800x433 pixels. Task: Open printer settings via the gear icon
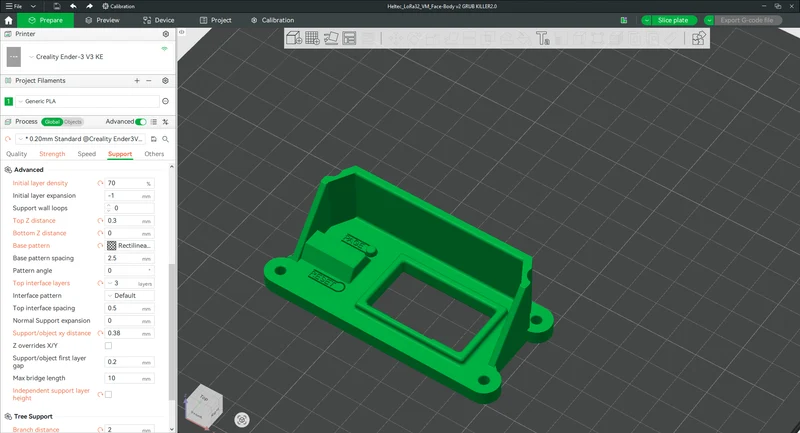[x=166, y=34]
